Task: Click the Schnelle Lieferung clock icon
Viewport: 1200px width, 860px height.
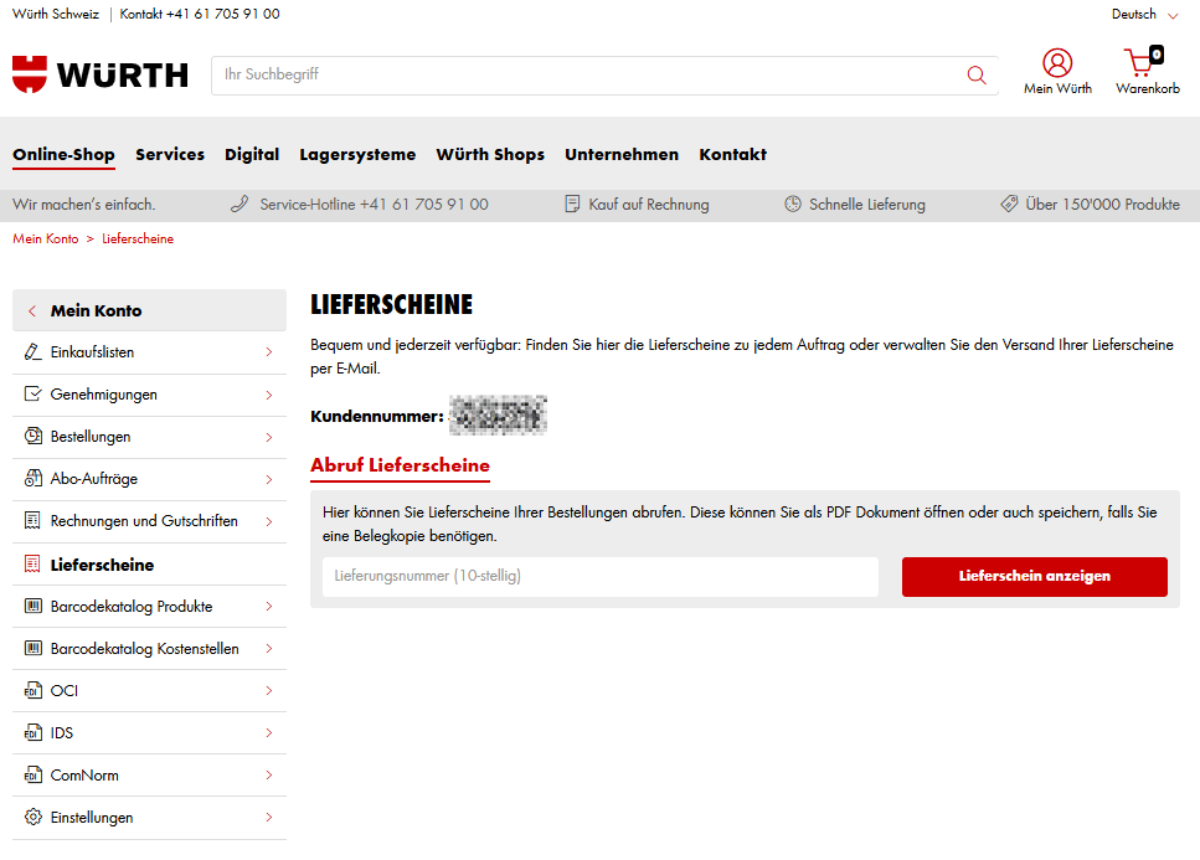Action: (793, 204)
